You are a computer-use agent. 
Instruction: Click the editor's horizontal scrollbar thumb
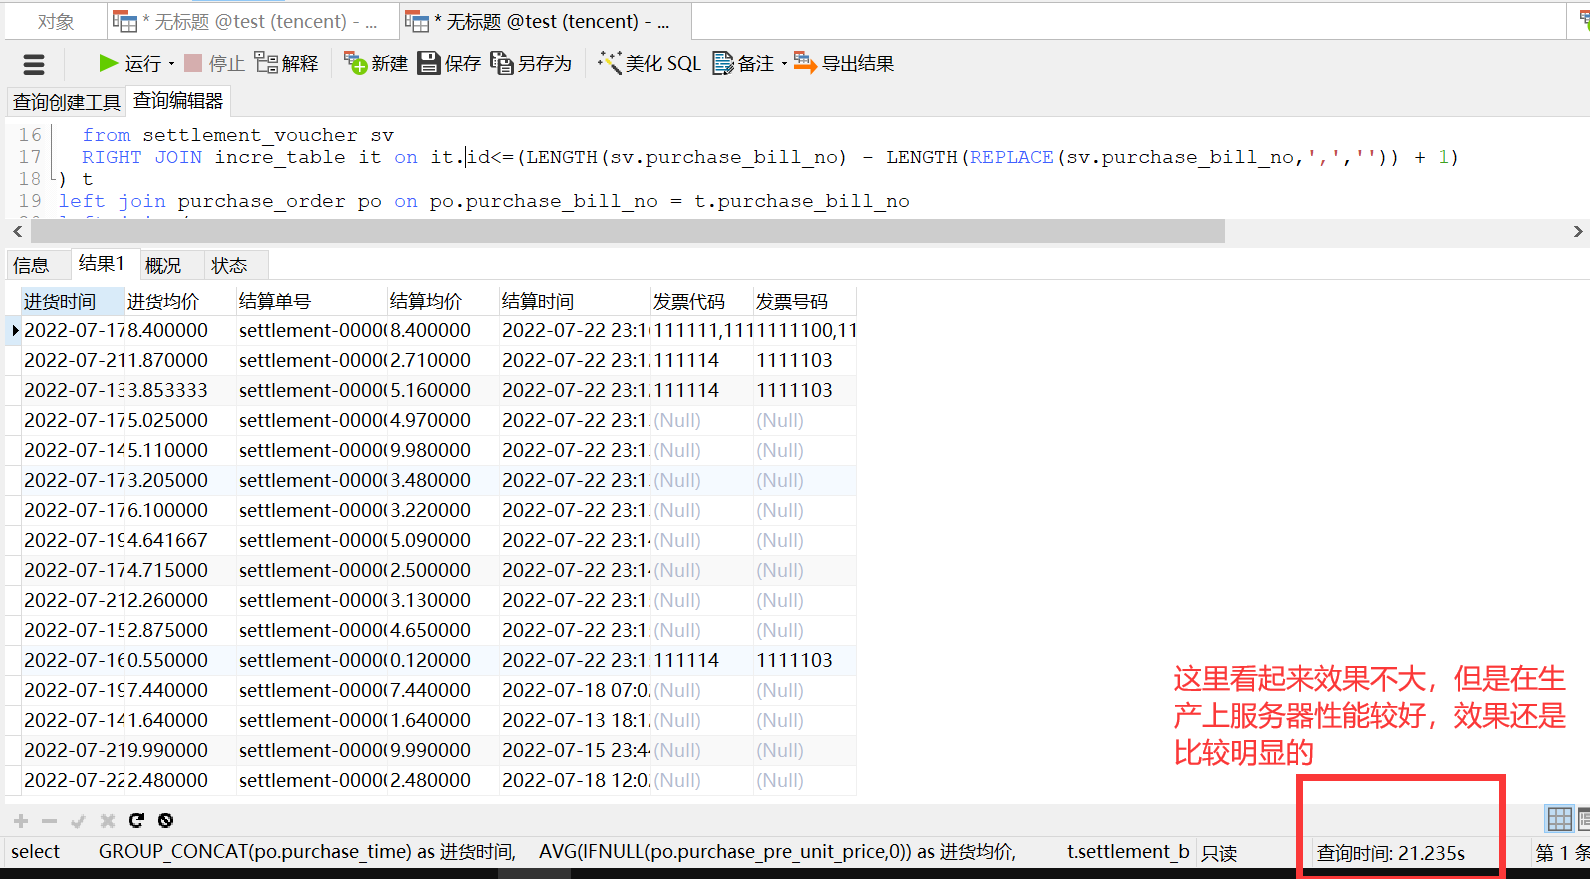628,231
